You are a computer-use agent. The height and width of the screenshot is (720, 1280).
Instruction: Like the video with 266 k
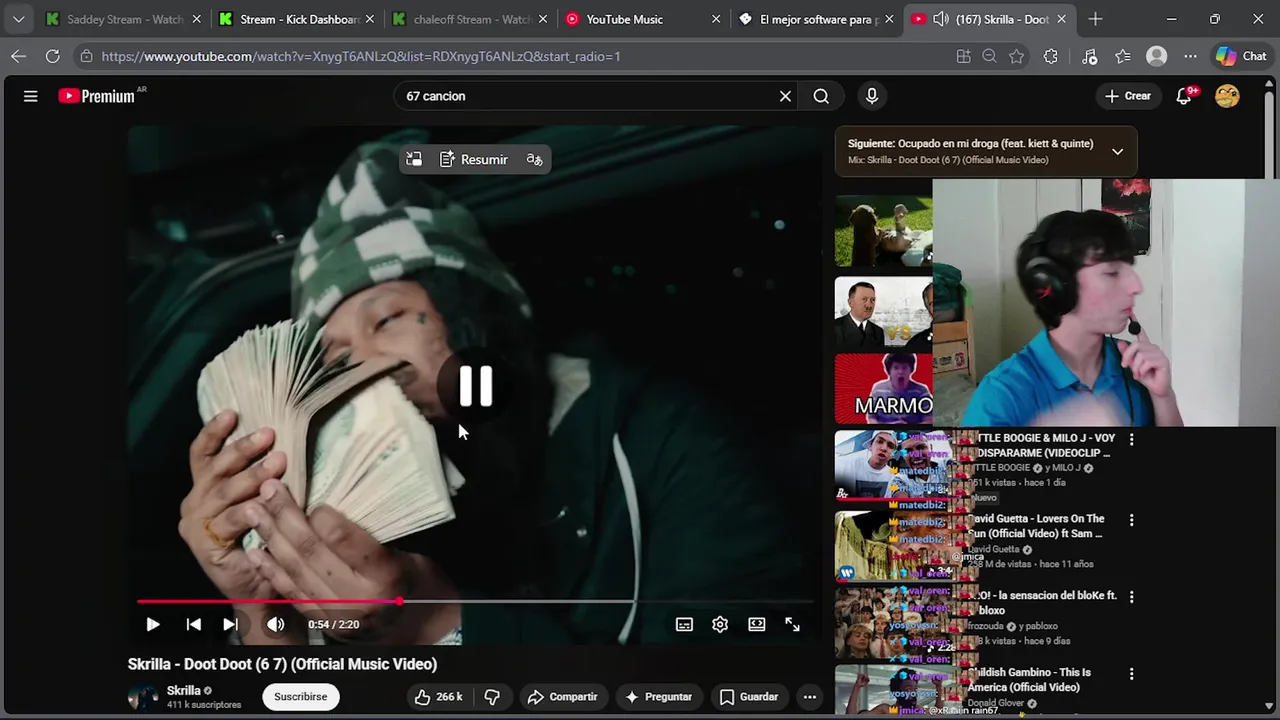(x=439, y=697)
